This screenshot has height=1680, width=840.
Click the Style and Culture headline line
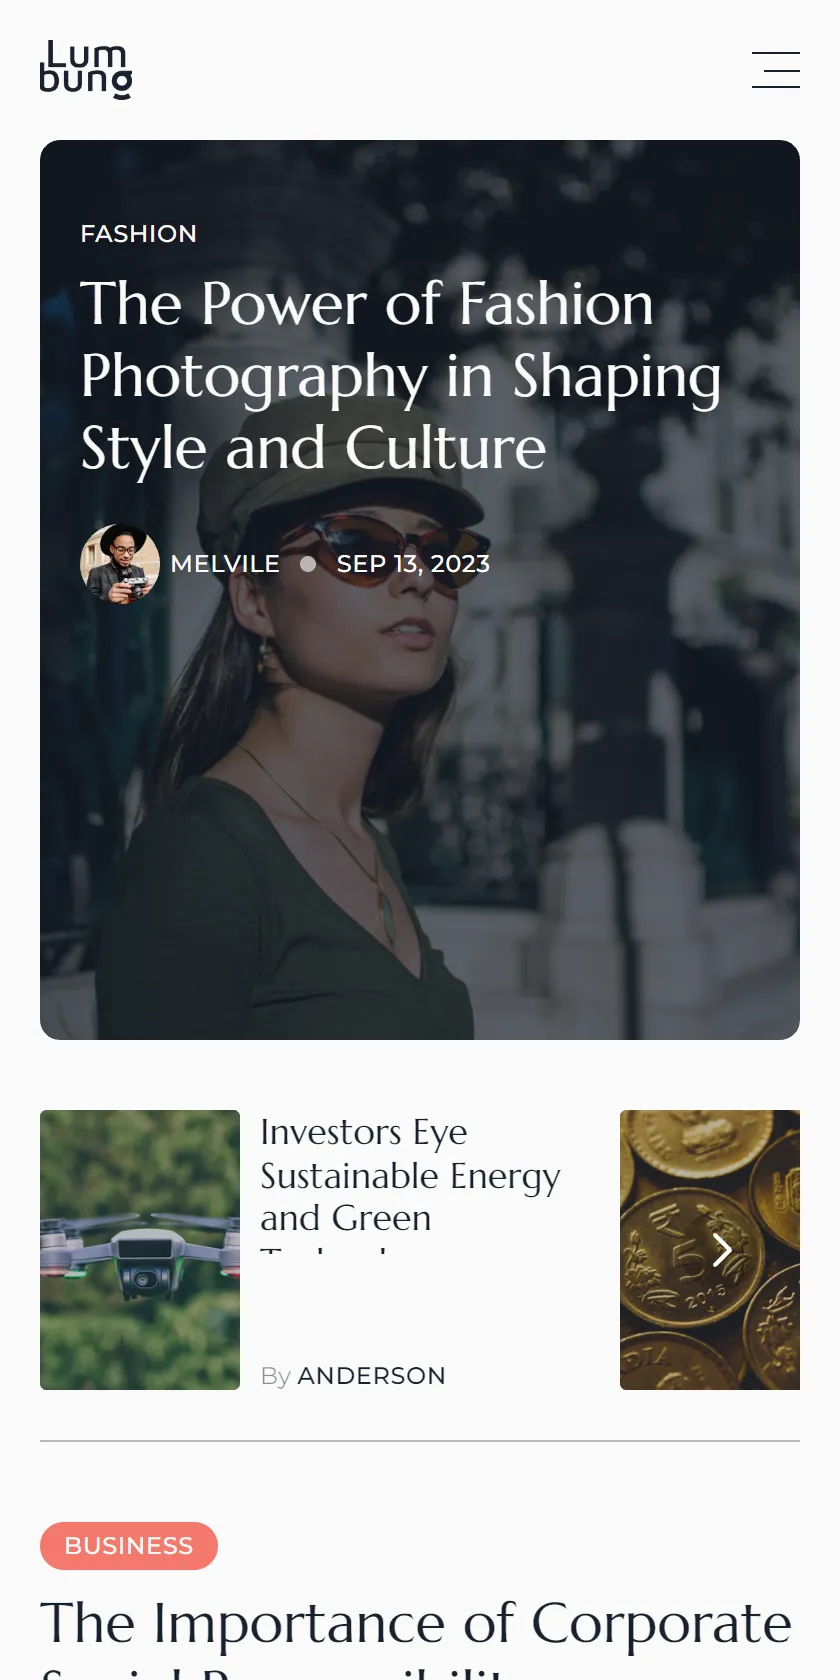click(x=314, y=448)
